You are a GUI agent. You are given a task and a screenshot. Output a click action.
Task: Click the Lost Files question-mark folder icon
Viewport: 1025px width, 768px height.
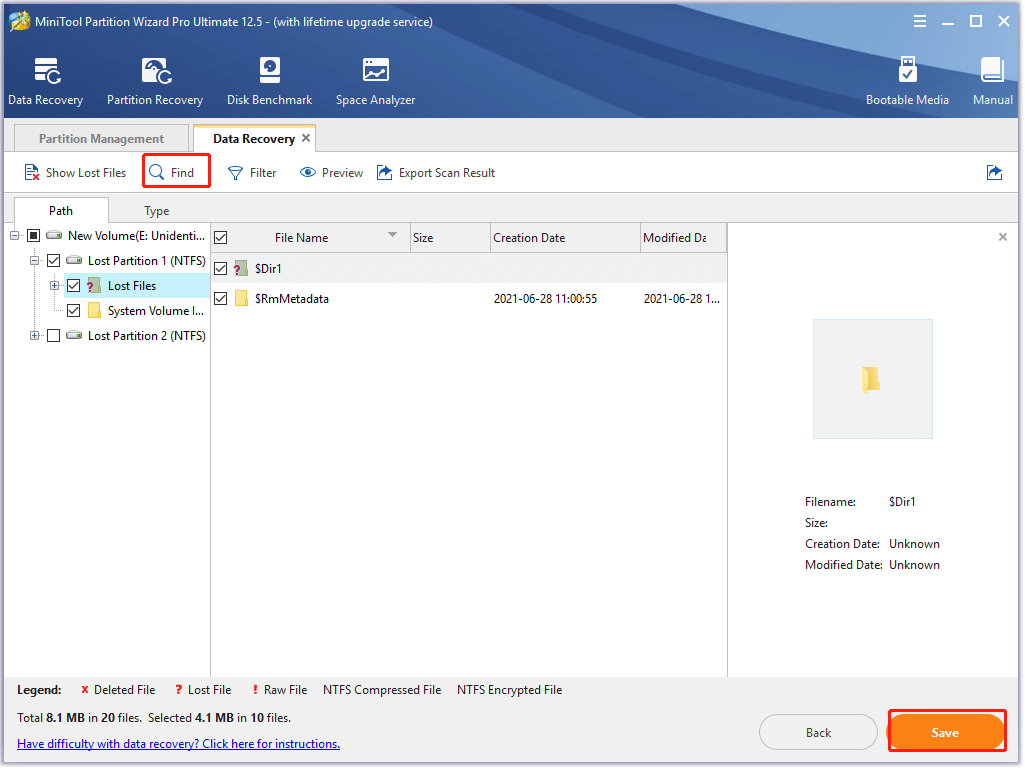pyautogui.click(x=94, y=286)
